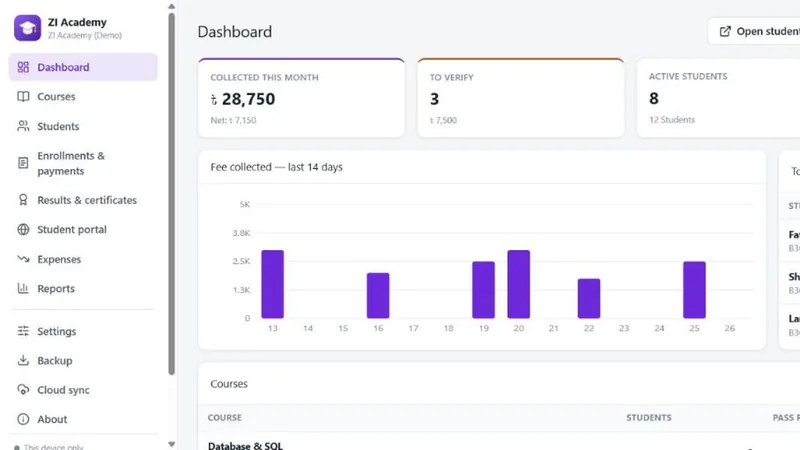The width and height of the screenshot is (800, 450).
Task: Click the COURSE column header
Action: pyautogui.click(x=224, y=417)
